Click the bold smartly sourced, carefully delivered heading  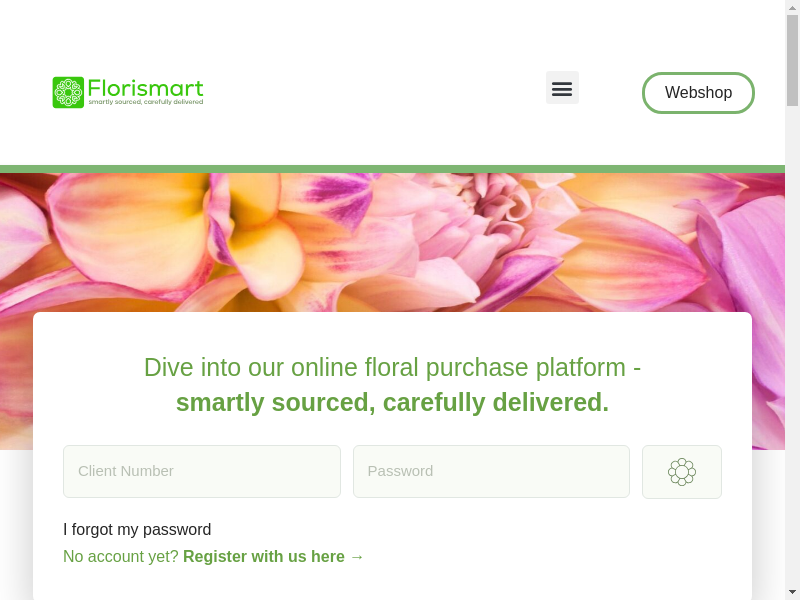tap(392, 403)
